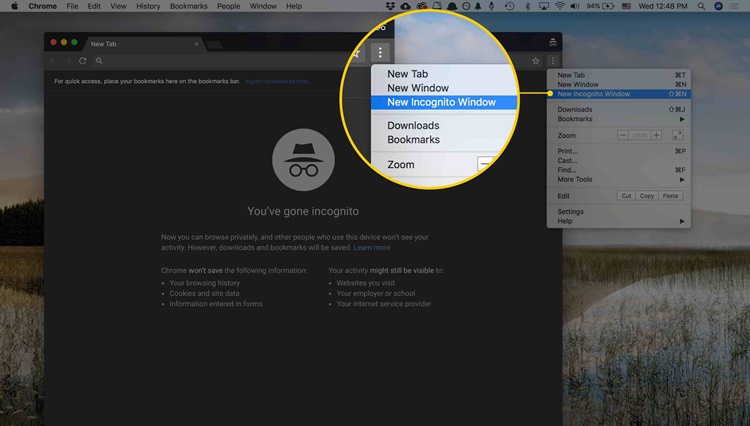The height and width of the screenshot is (426, 750).
Task: Click the three-dot Chrome menu button
Action: [x=553, y=61]
